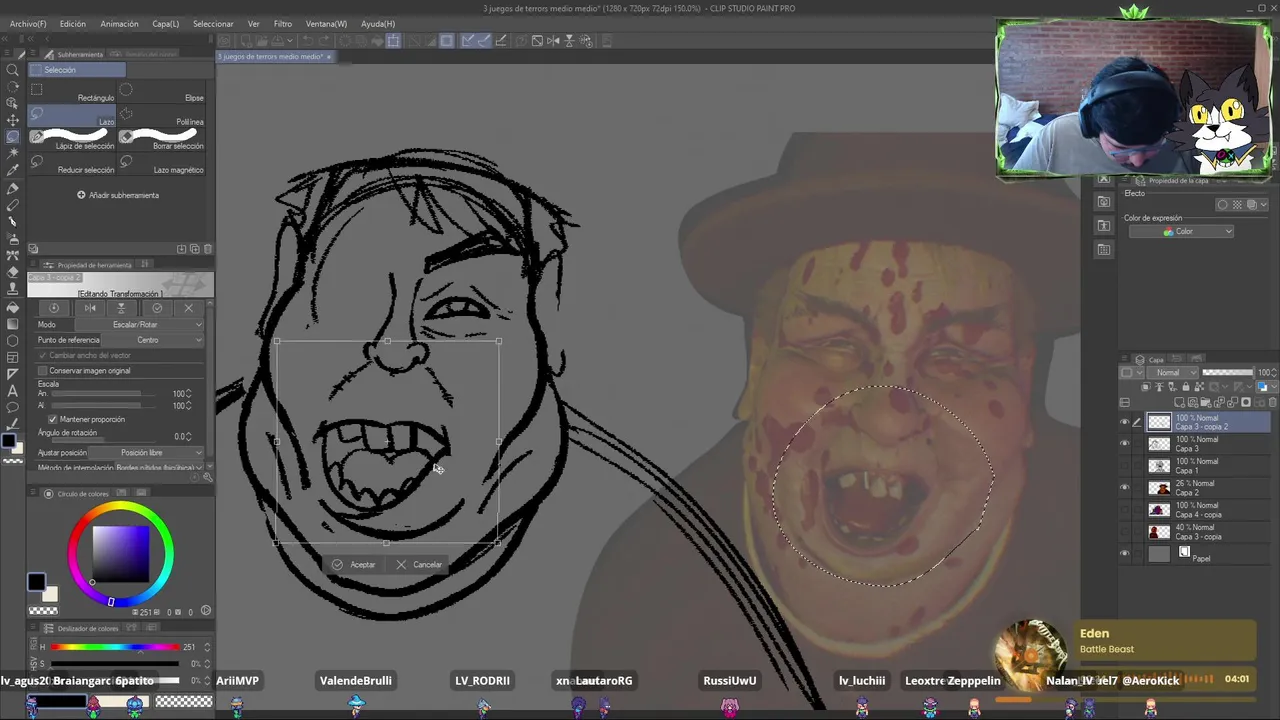Screen dimensions: 1280x720
Task: Delete subtool with trash icon
Action: [x=207, y=249]
